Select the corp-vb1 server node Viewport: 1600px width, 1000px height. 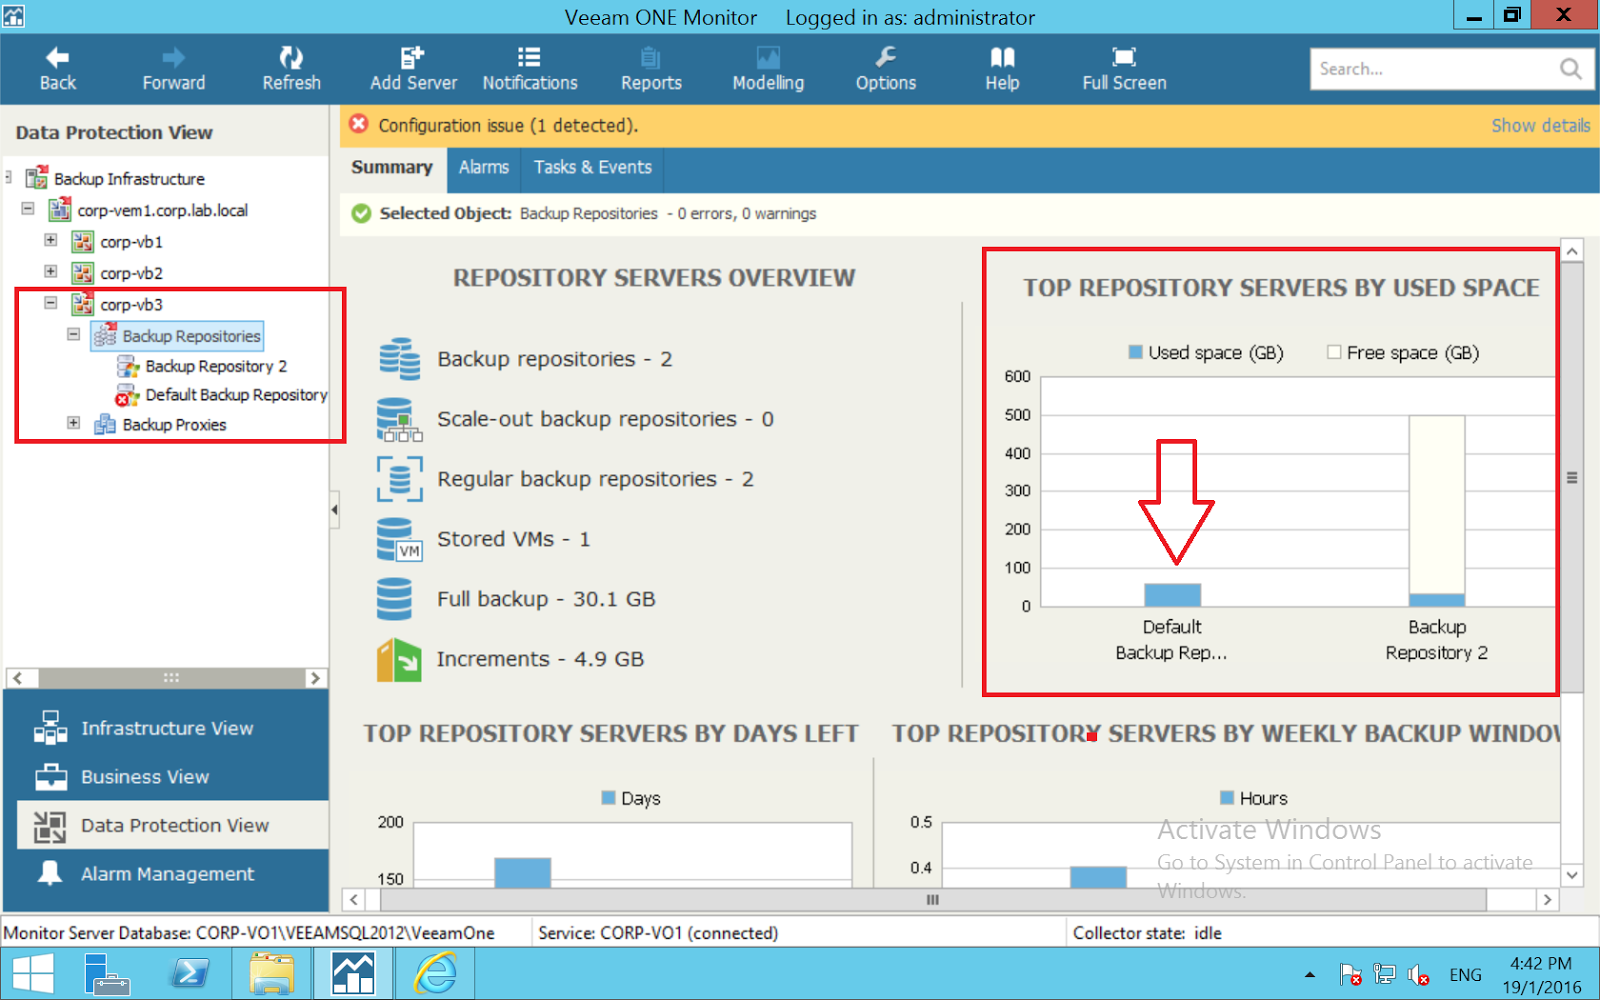pyautogui.click(x=131, y=242)
